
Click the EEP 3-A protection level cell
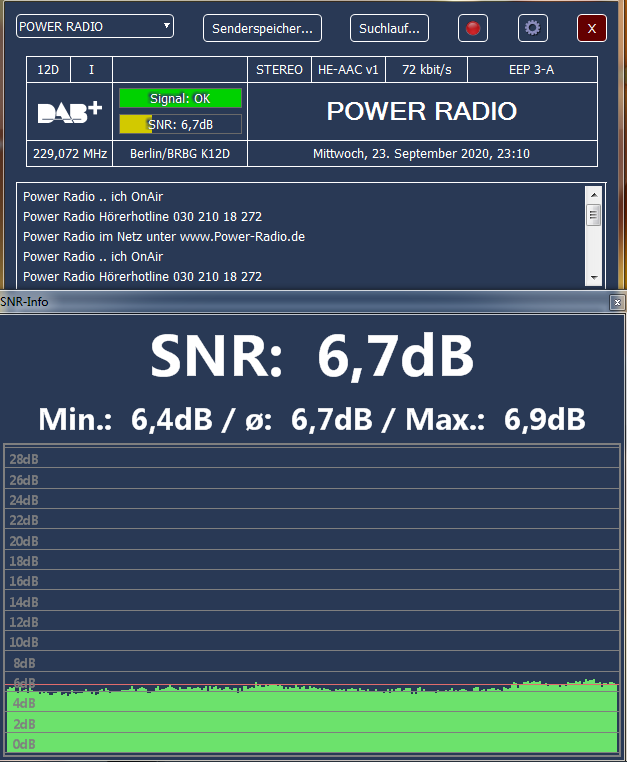tap(531, 70)
